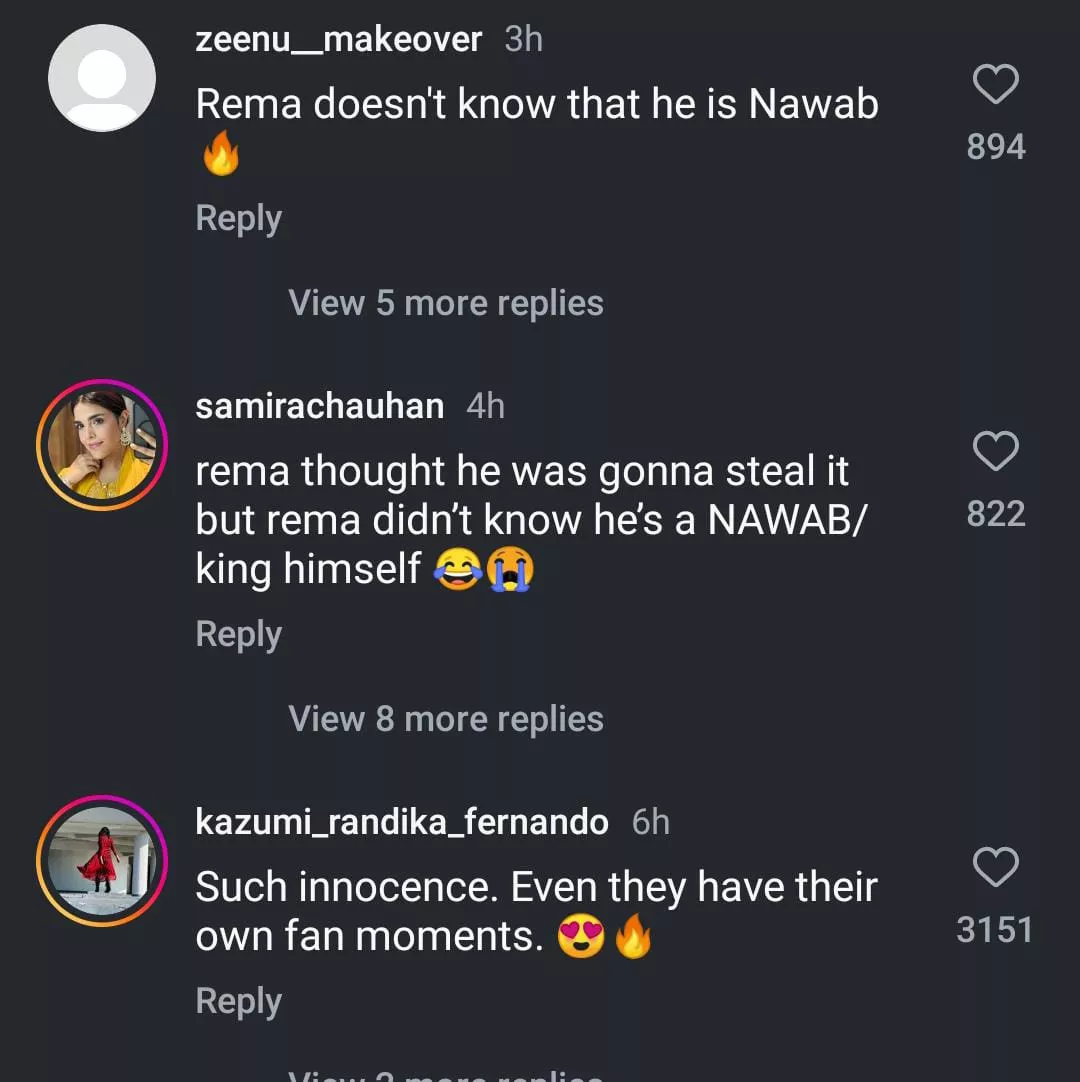1080x1082 pixels.
Task: Like samirachauhan's comment with the heart
Action: tap(995, 452)
